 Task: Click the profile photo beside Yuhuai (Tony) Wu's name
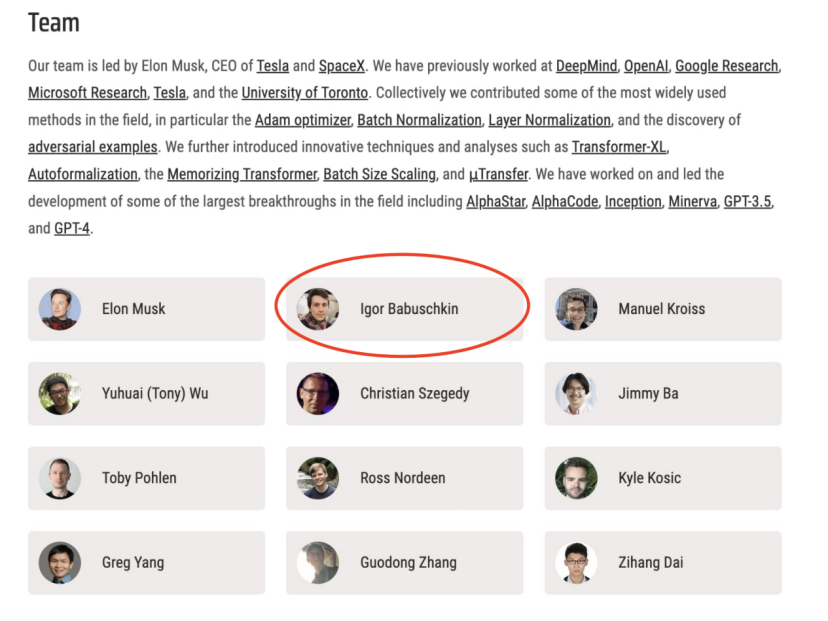[x=60, y=394]
